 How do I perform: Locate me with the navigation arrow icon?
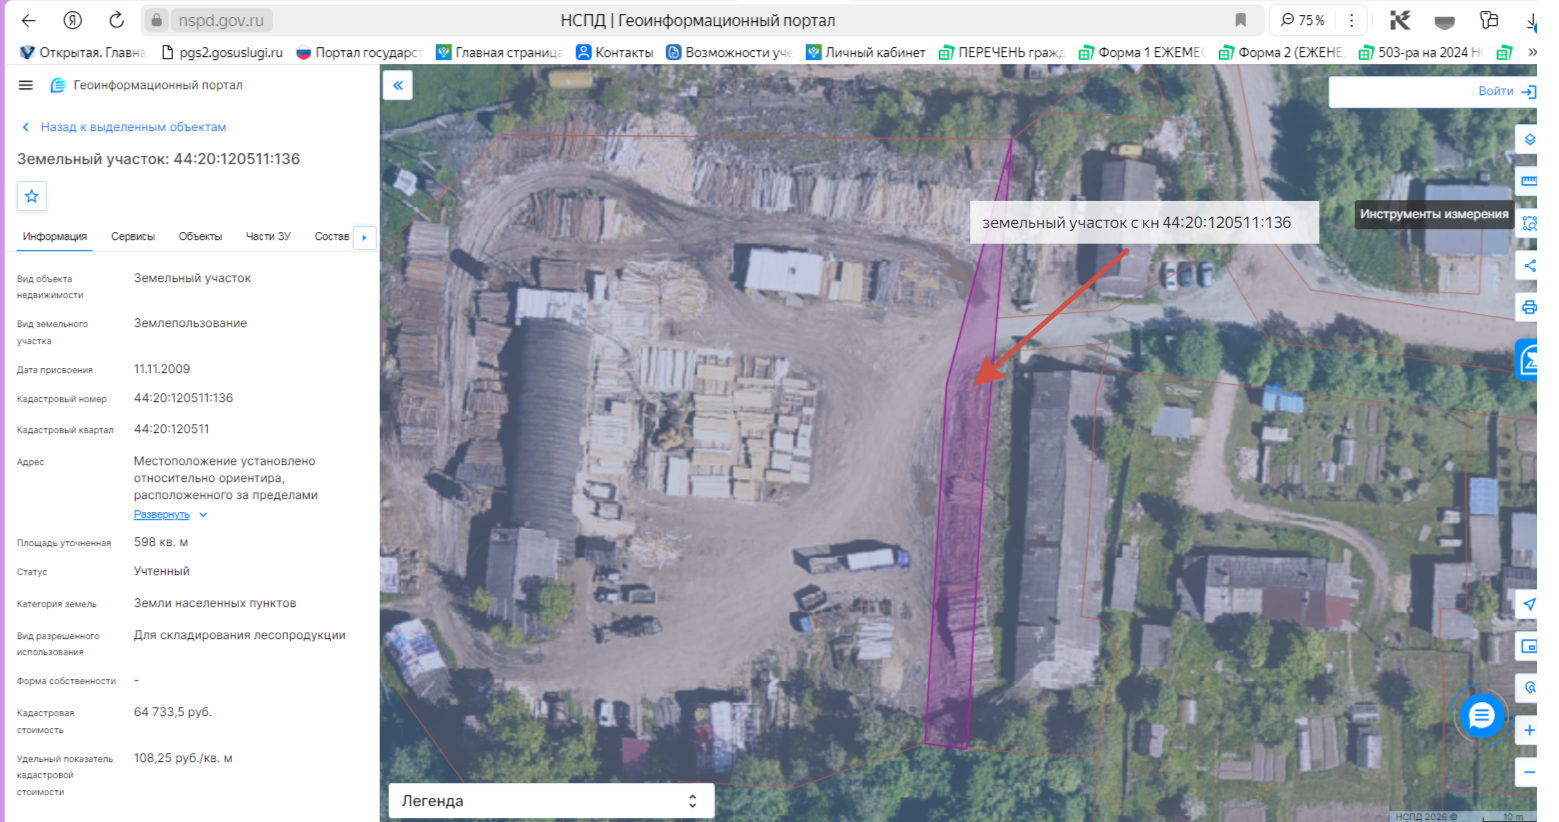tap(1528, 604)
